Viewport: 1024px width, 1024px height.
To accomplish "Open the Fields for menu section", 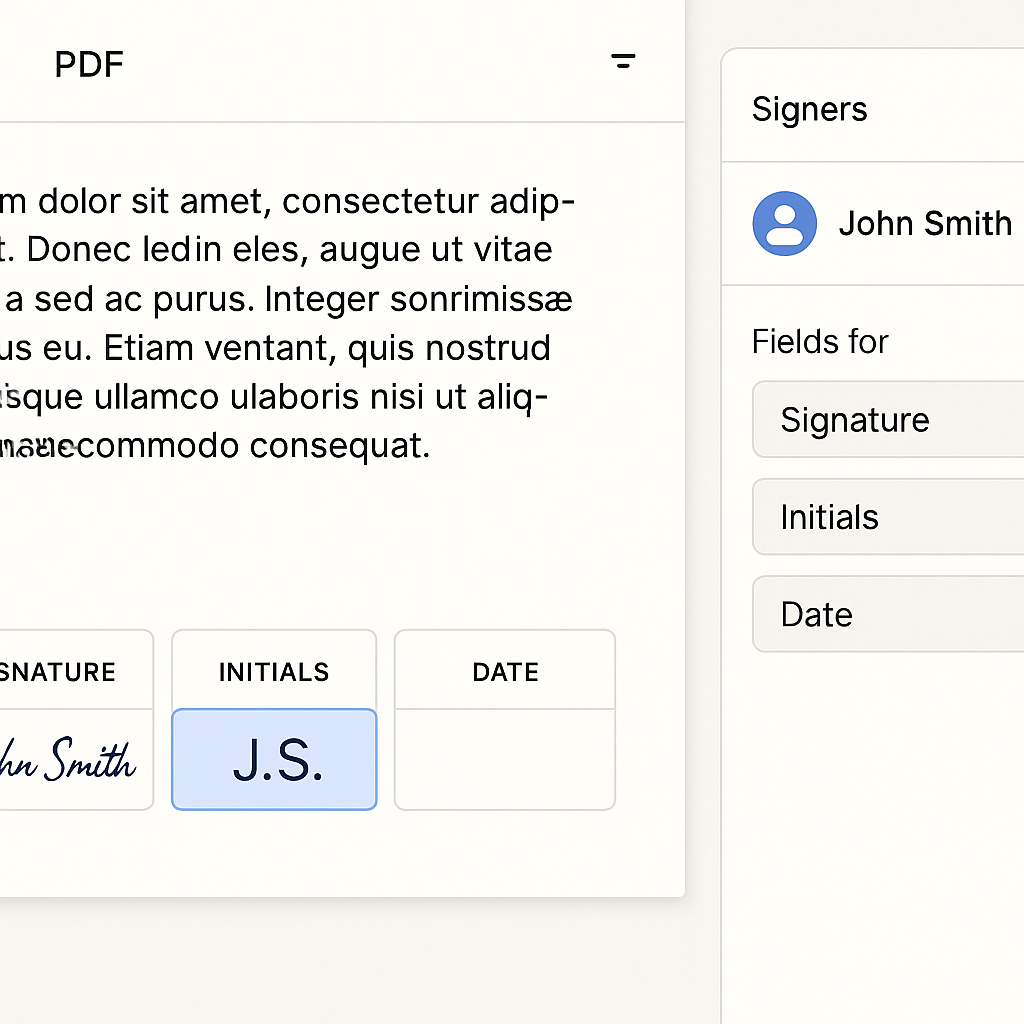I will [x=820, y=341].
